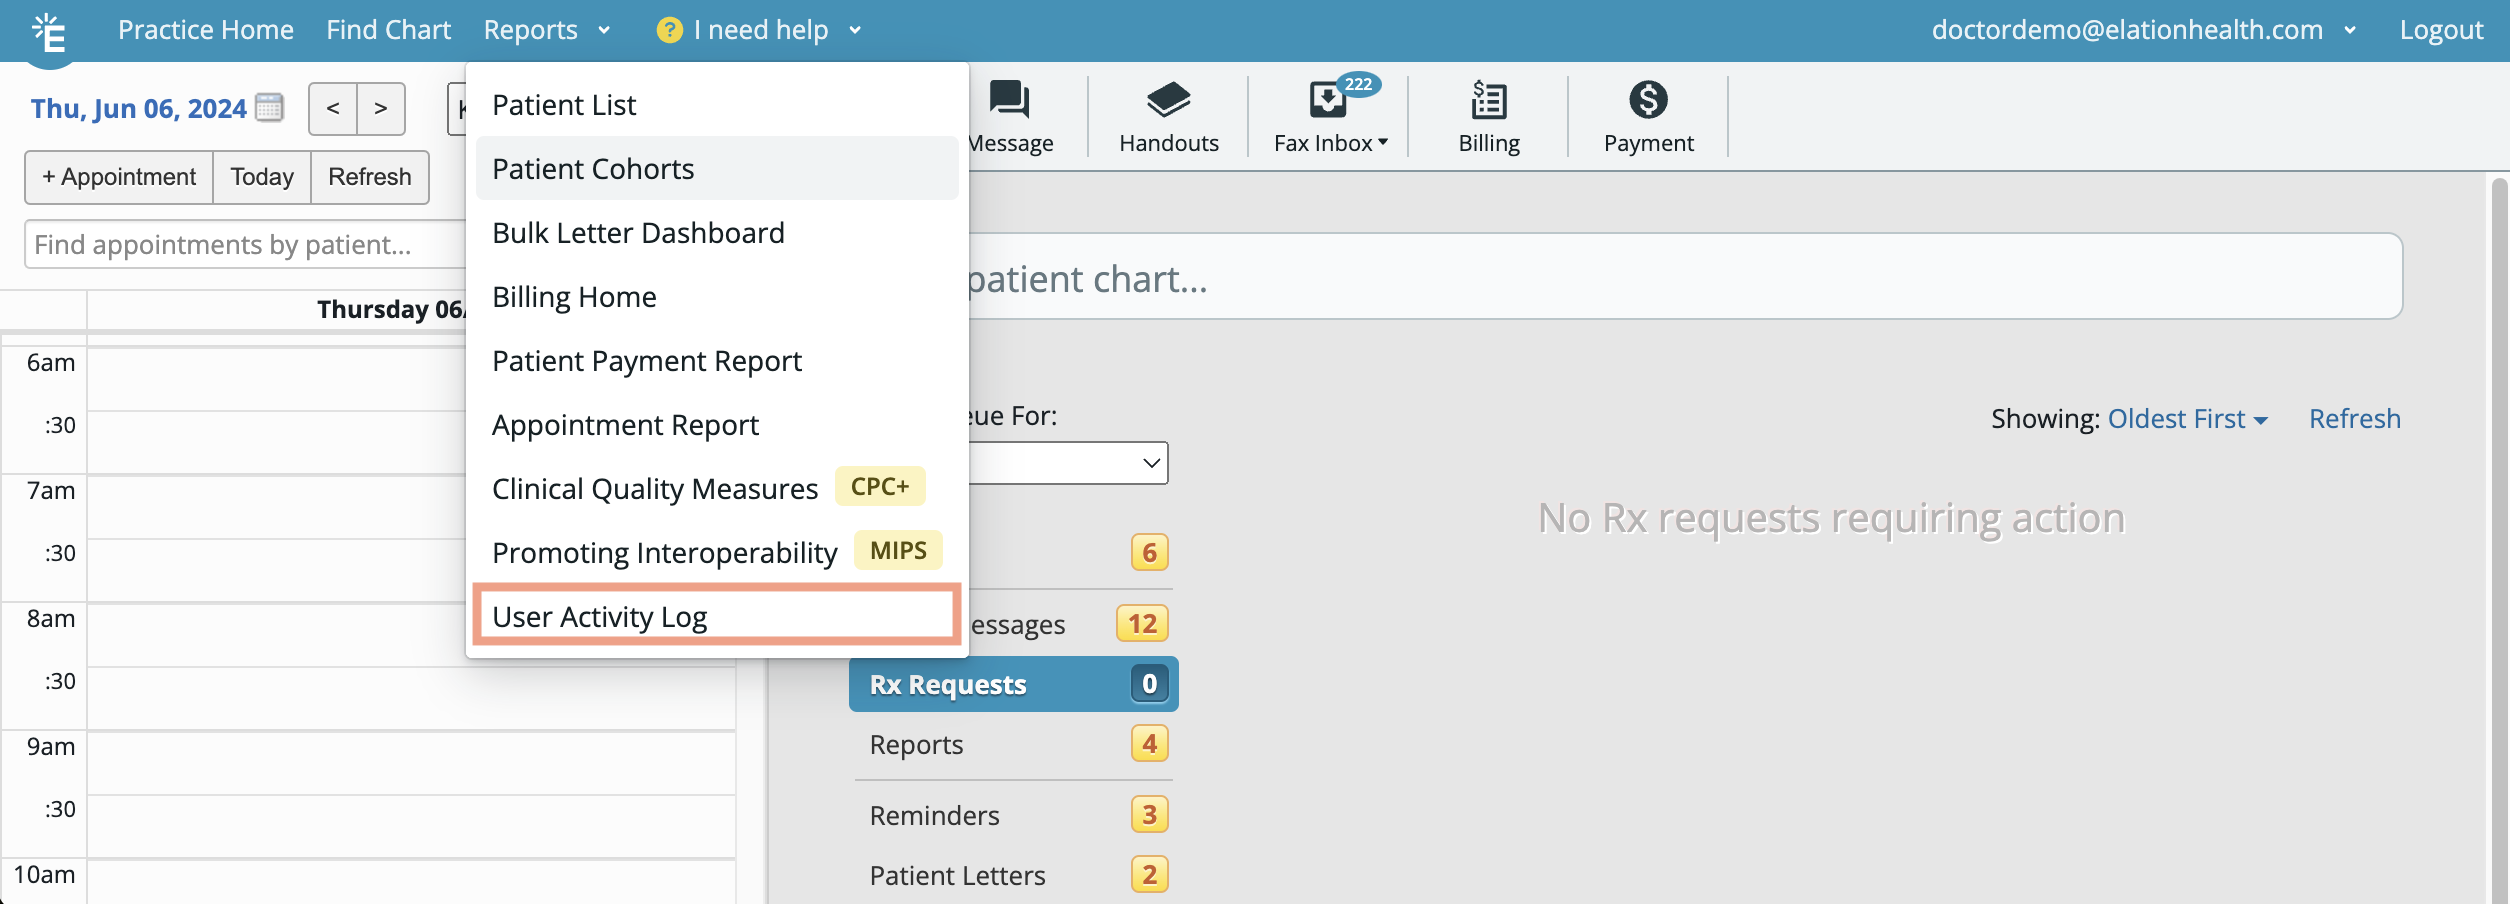2510x904 pixels.
Task: Open the Billing section
Action: pyautogui.click(x=1487, y=115)
